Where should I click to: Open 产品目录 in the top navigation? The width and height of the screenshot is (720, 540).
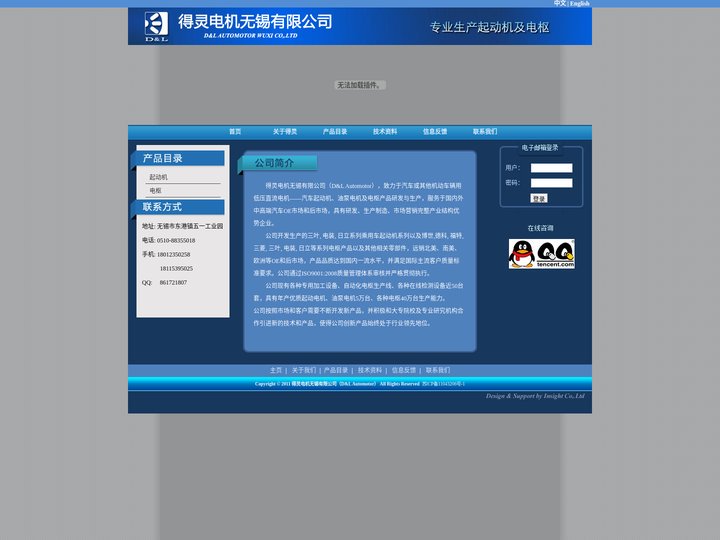pyautogui.click(x=335, y=131)
